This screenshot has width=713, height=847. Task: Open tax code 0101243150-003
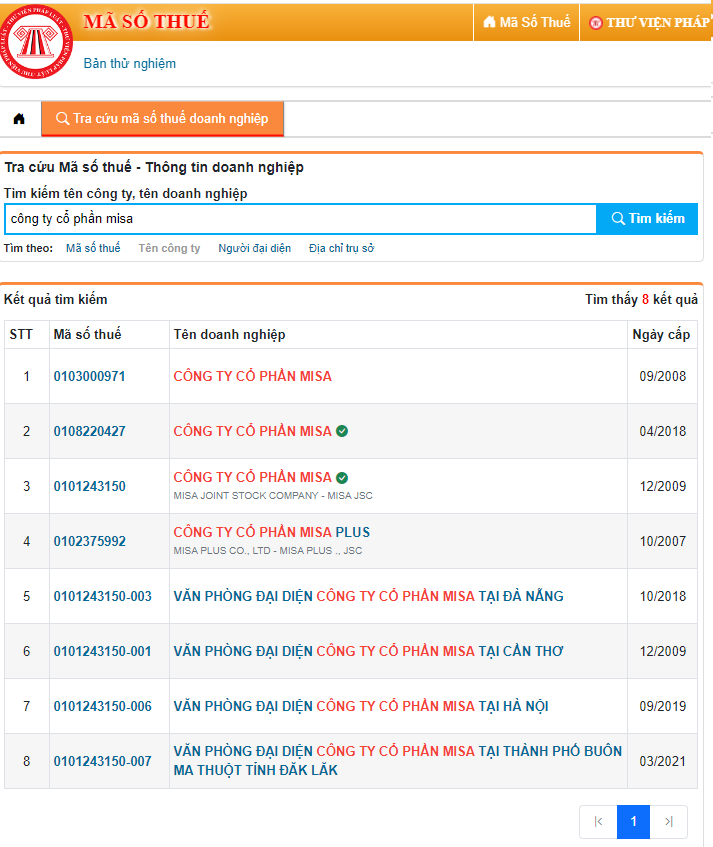pos(103,596)
